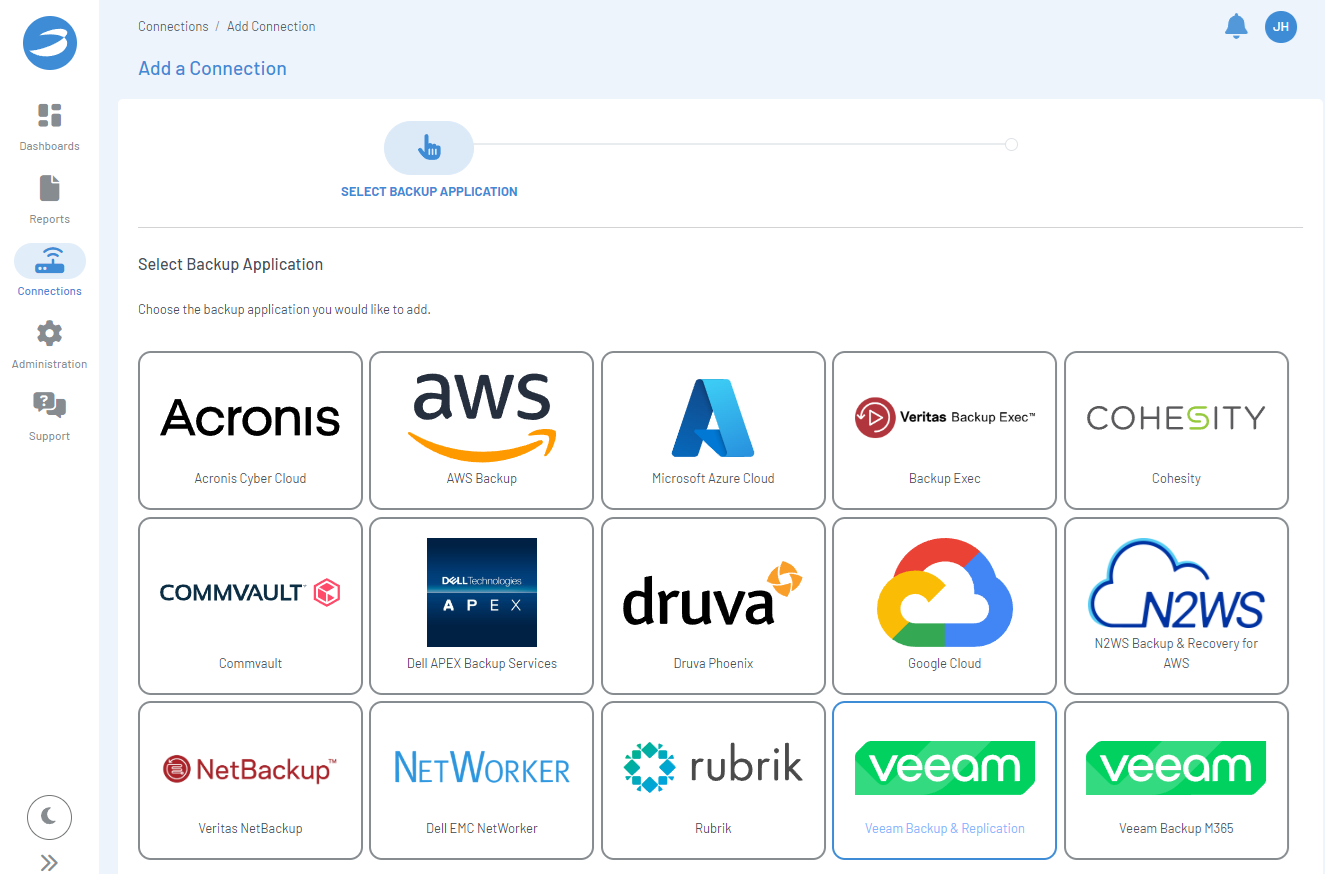The image size is (1325, 874).
Task: Toggle dark mode moon icon
Action: pyautogui.click(x=49, y=818)
